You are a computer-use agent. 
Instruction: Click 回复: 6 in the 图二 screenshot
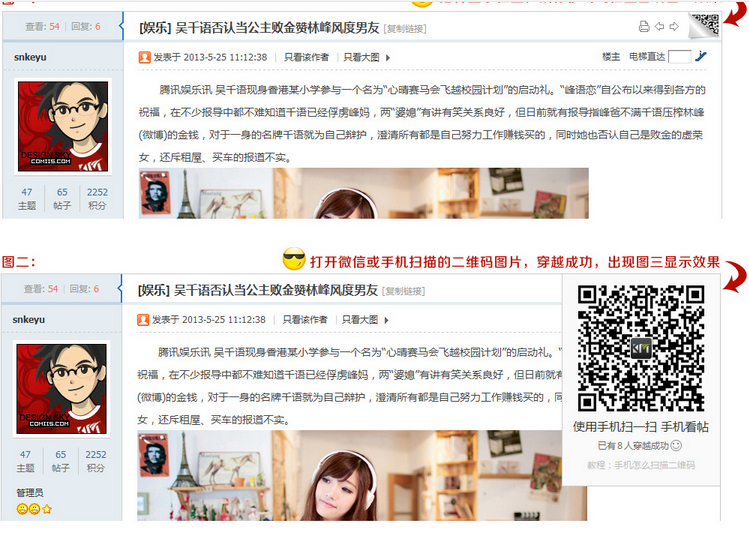tap(84, 289)
